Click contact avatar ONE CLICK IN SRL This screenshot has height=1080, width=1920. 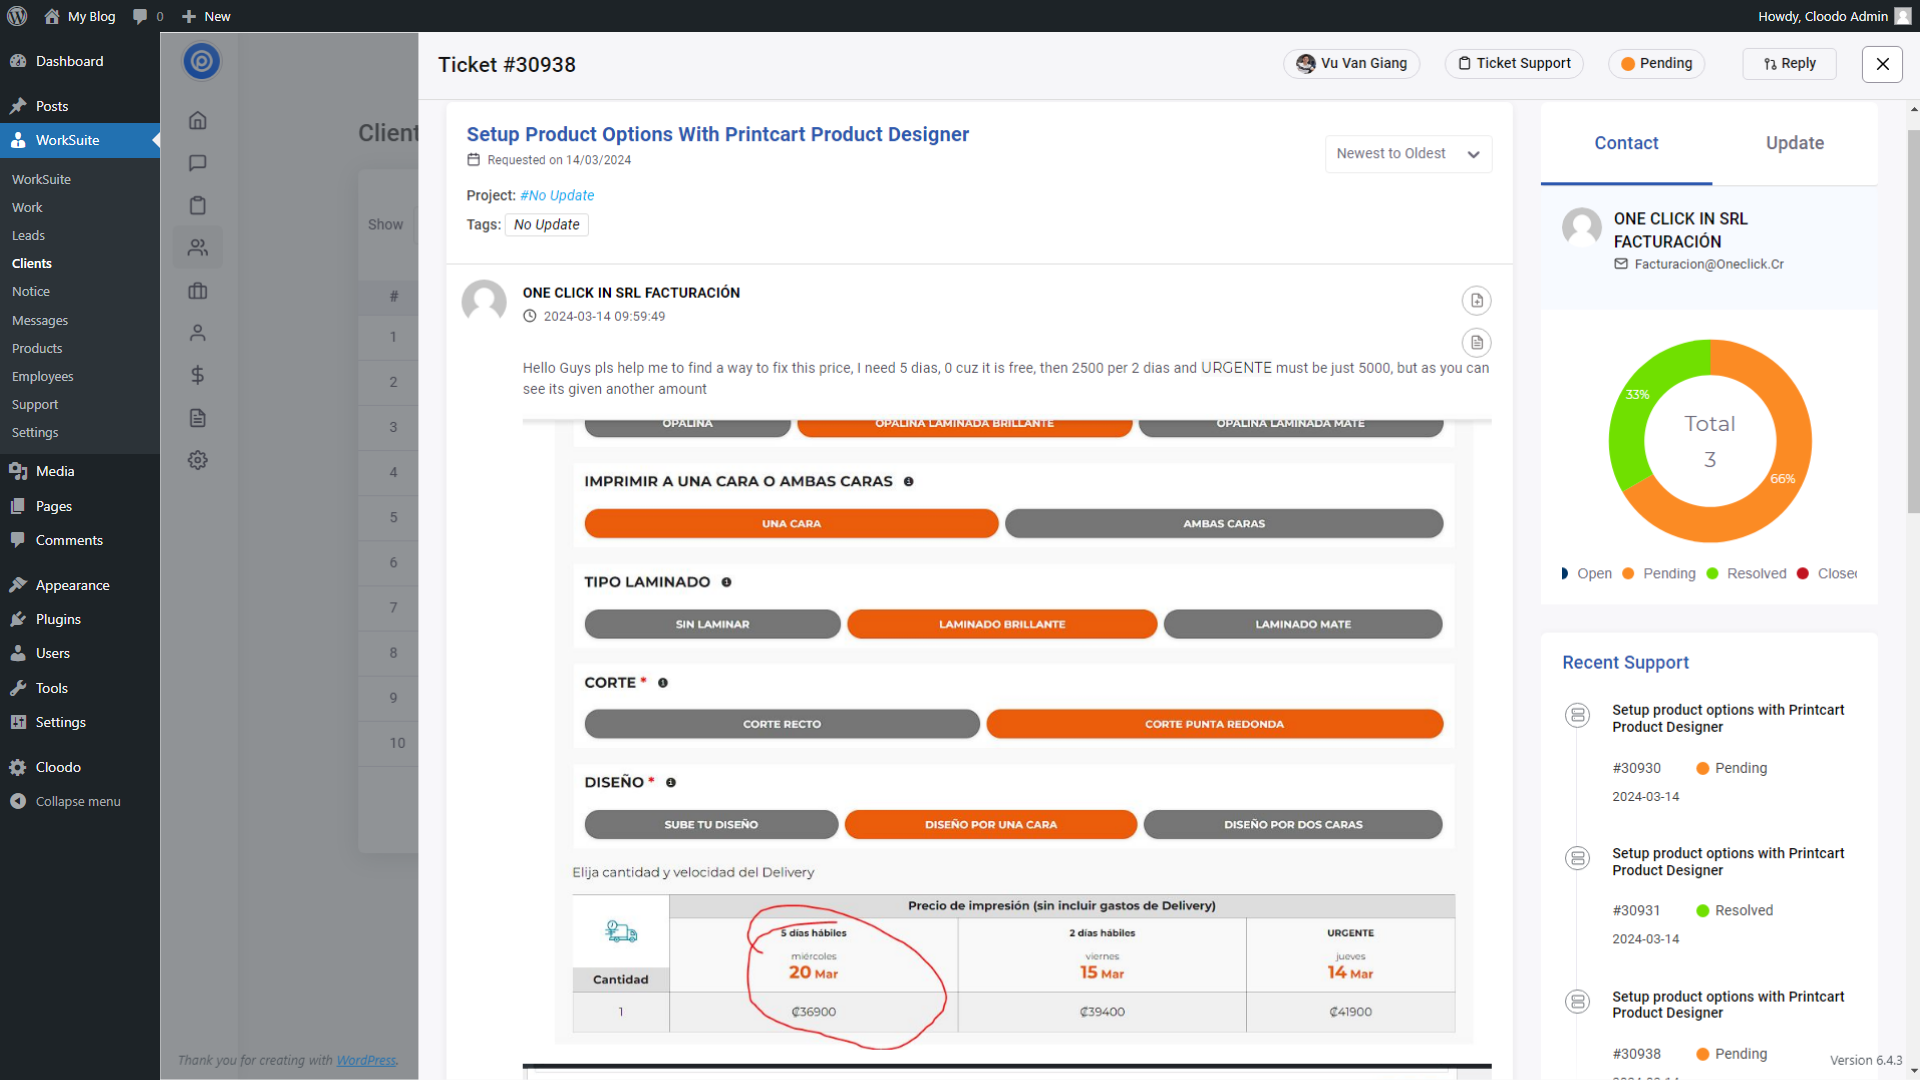[1582, 227]
